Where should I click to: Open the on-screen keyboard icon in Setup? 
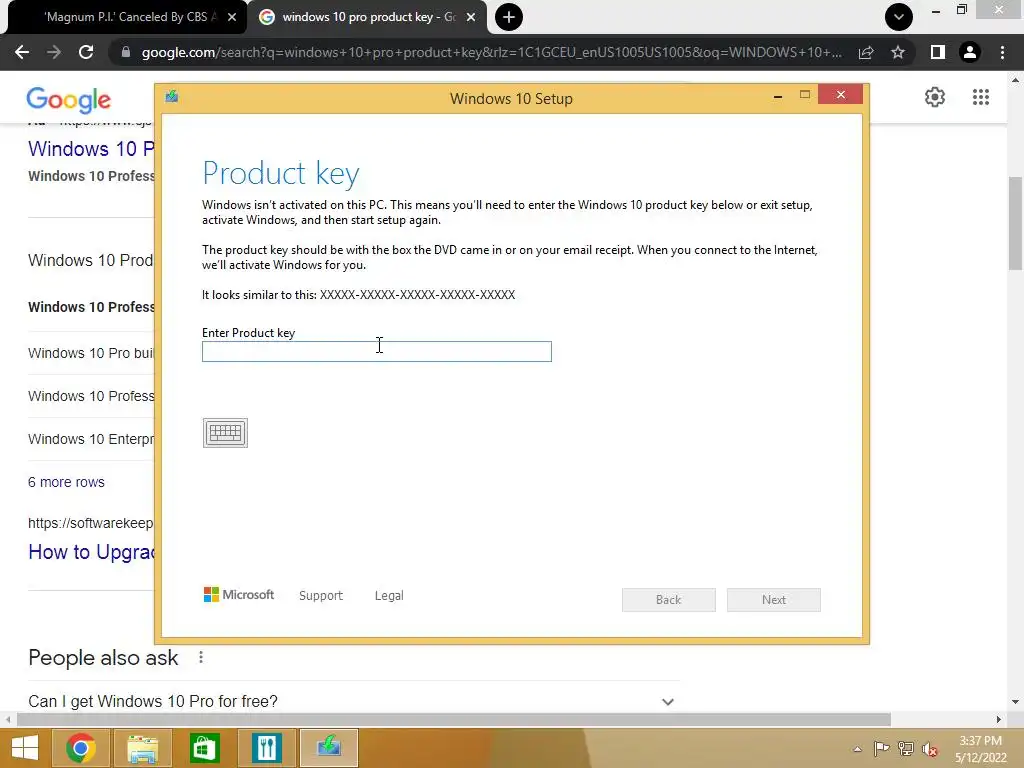pyautogui.click(x=225, y=433)
